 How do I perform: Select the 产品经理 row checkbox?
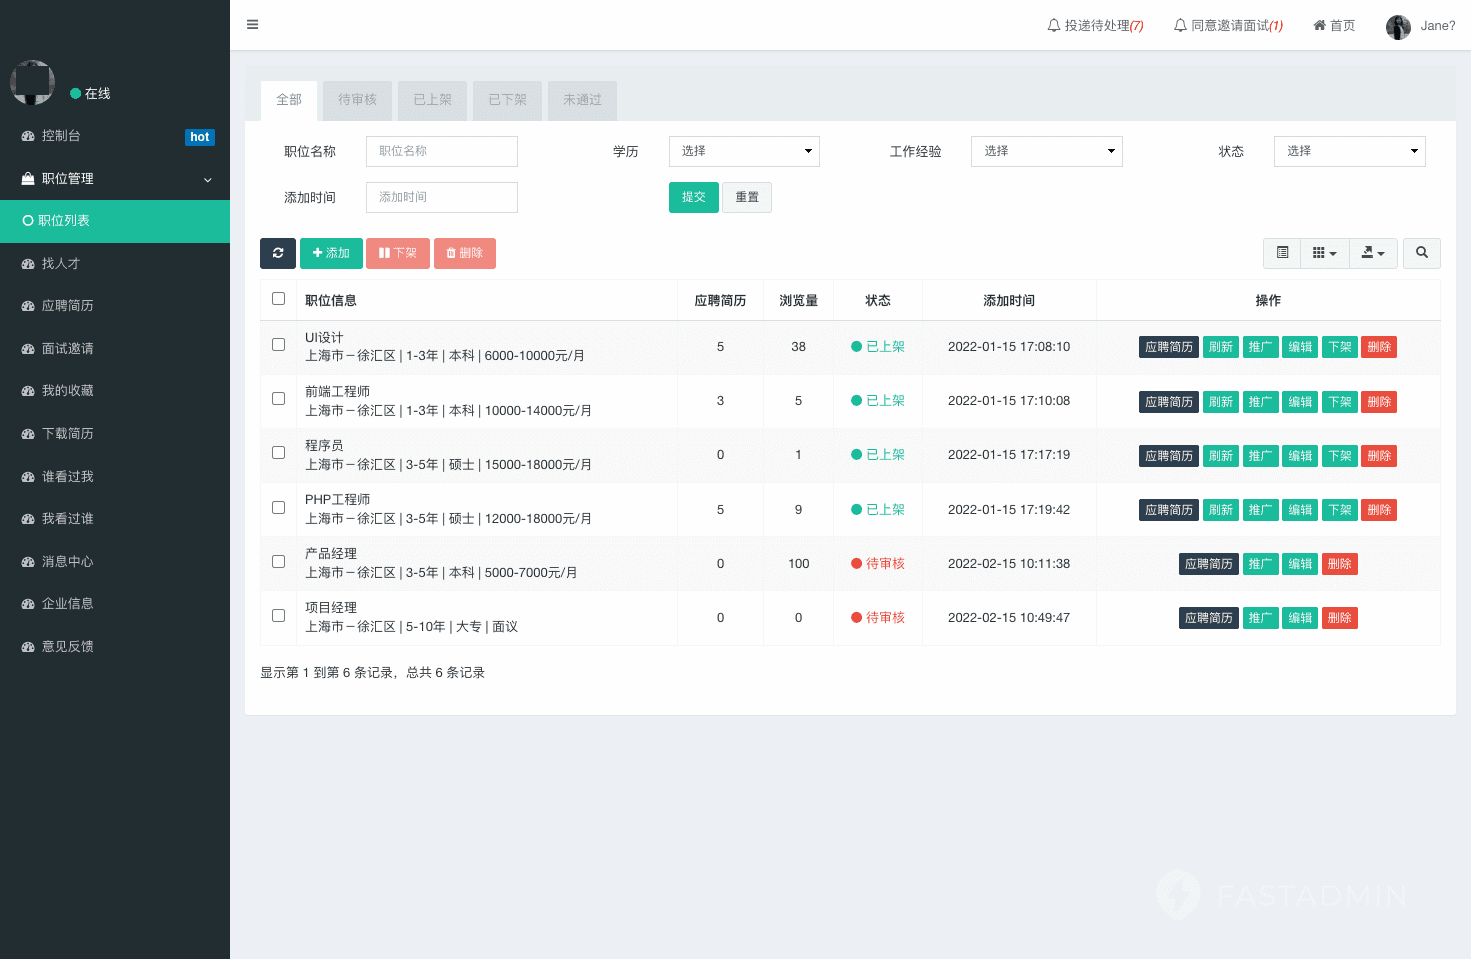pos(279,562)
